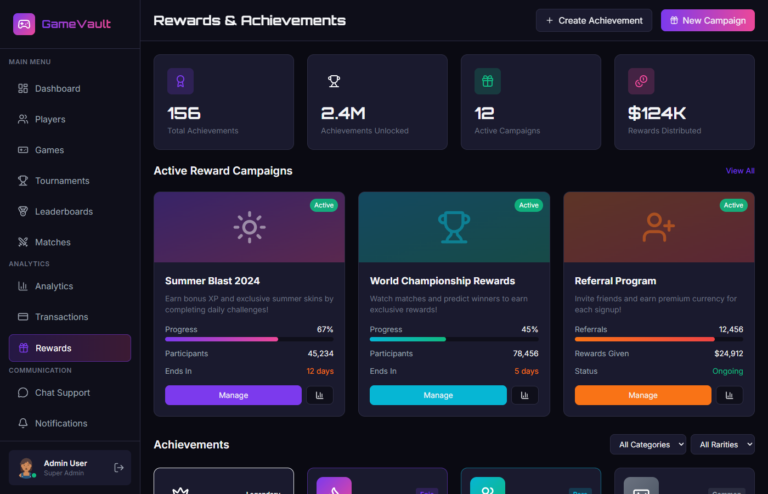768x494 pixels.
Task: Click the Summer Blast 67% progress bar
Action: (249, 339)
